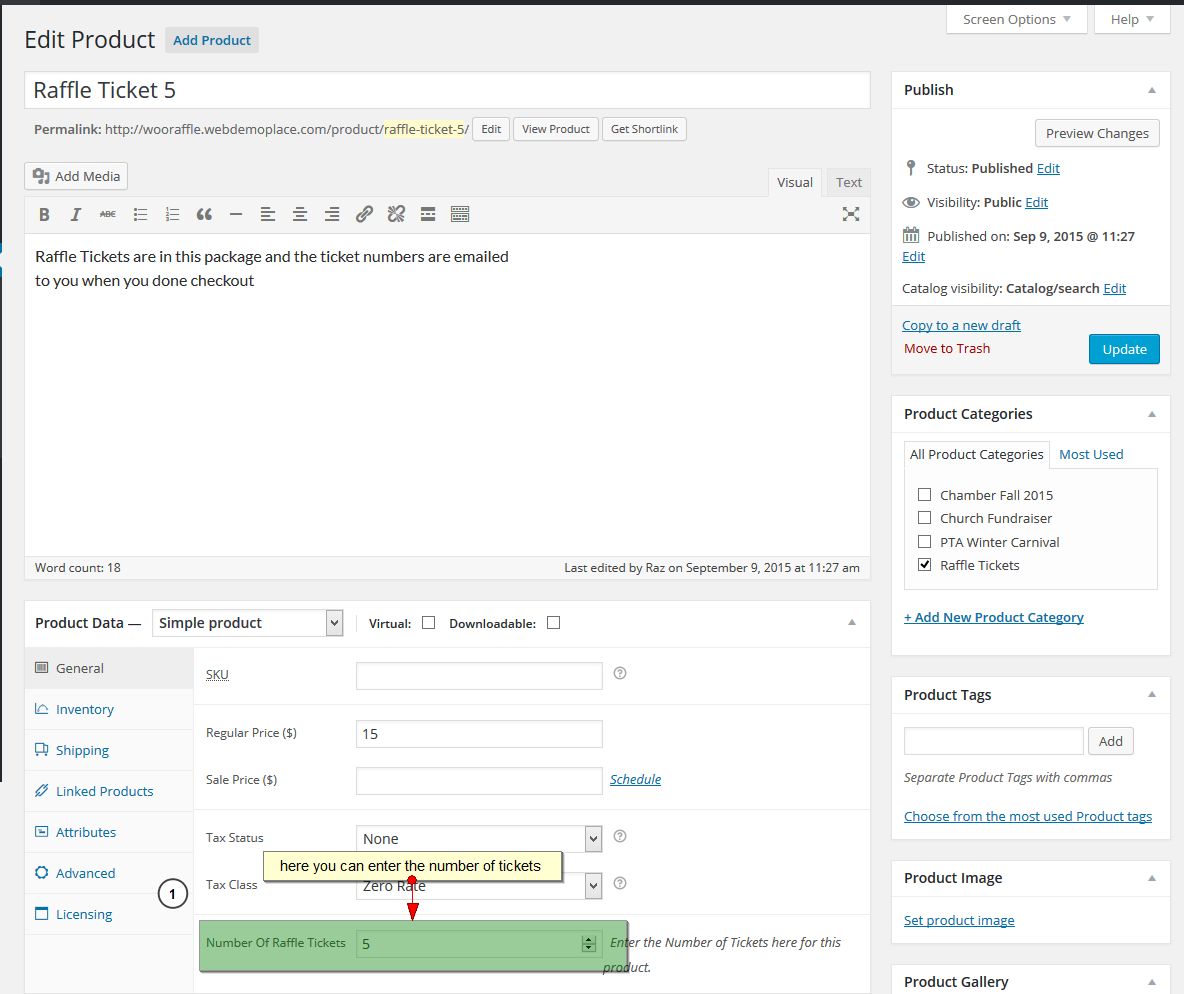This screenshot has height=994, width=1184.
Task: Click the Set product image link
Action: point(959,920)
